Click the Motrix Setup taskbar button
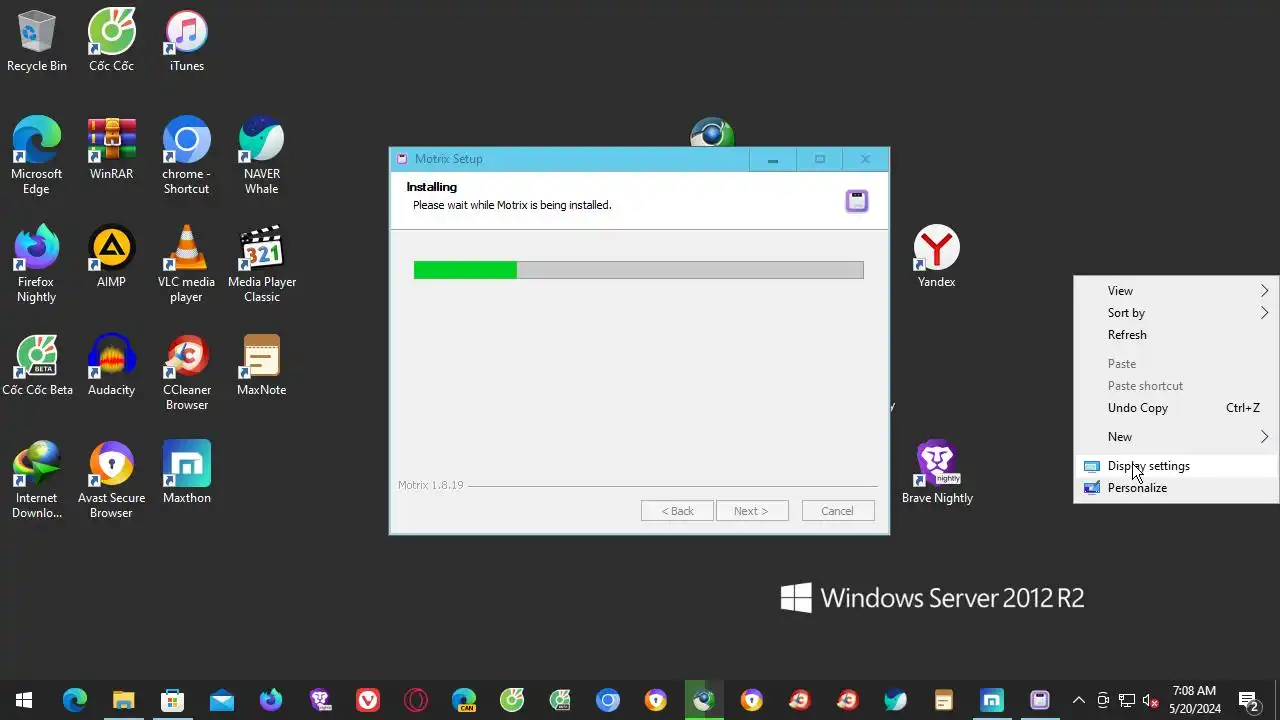This screenshot has height=720, width=1280. point(1040,700)
